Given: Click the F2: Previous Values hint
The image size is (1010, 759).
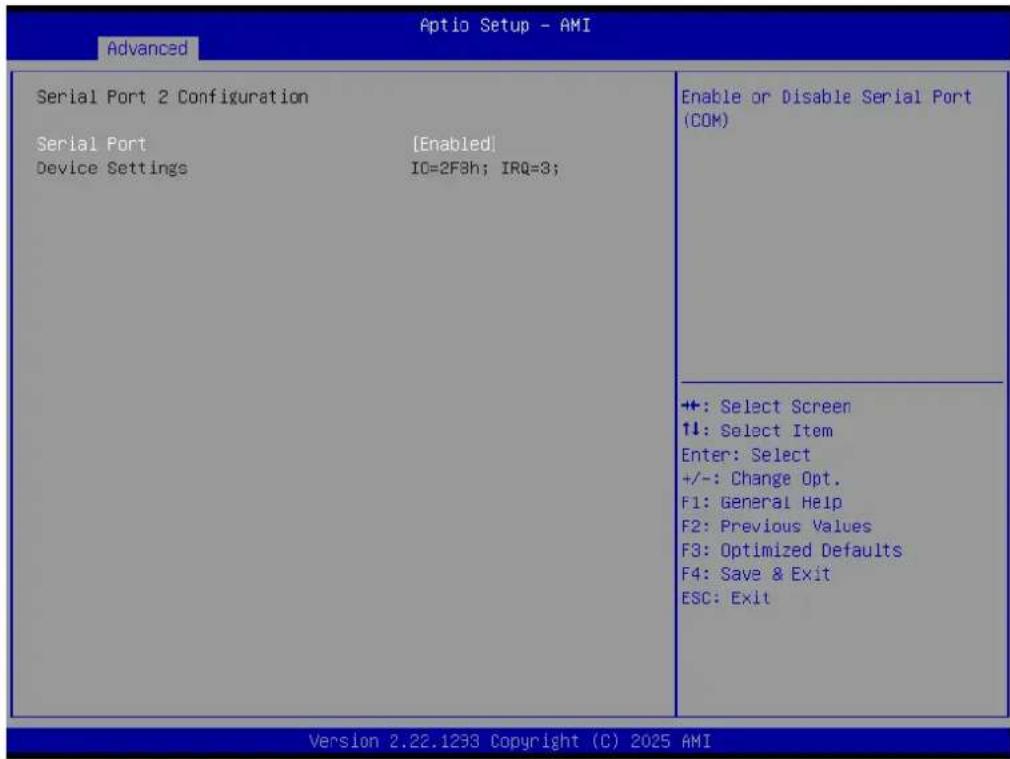Looking at the screenshot, I should (776, 526).
